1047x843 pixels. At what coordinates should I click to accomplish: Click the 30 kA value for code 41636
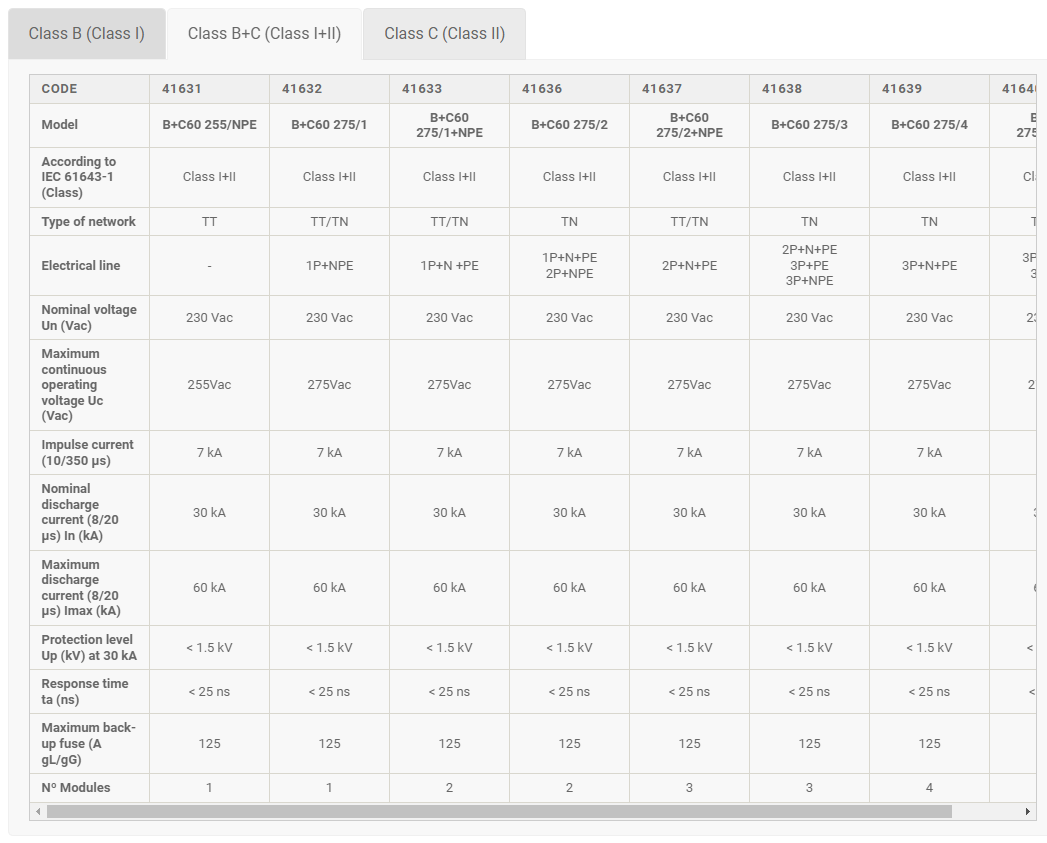click(570, 513)
